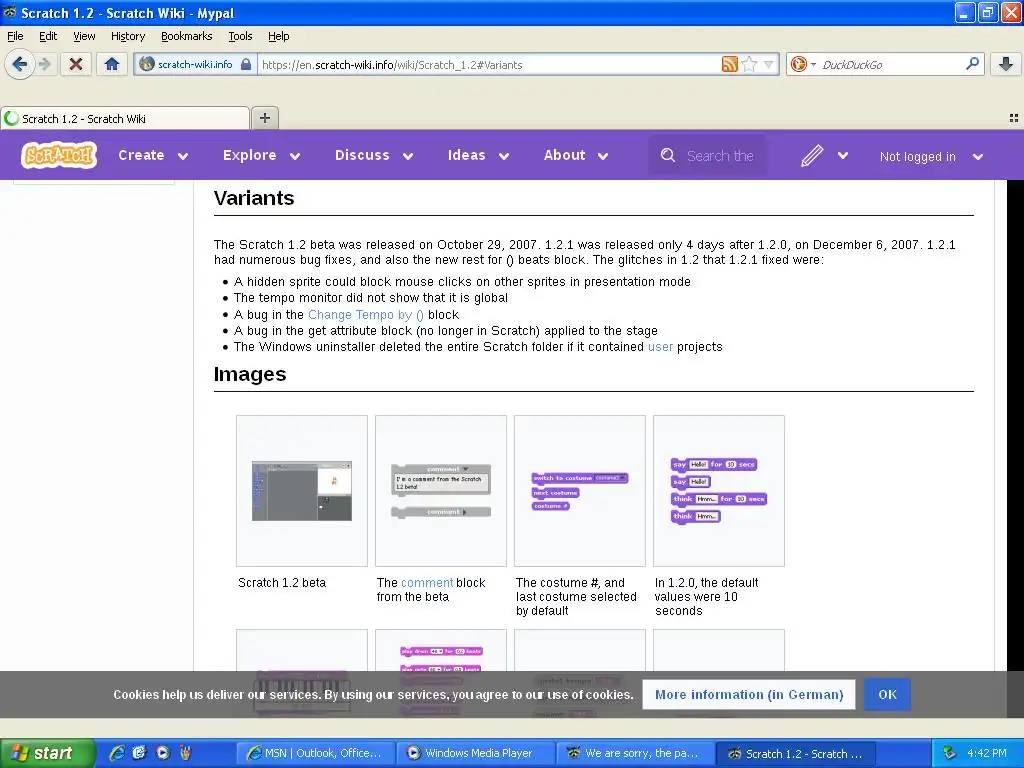Open the address bar history dropdown arrow
The width and height of the screenshot is (1024, 768).
tap(769, 64)
